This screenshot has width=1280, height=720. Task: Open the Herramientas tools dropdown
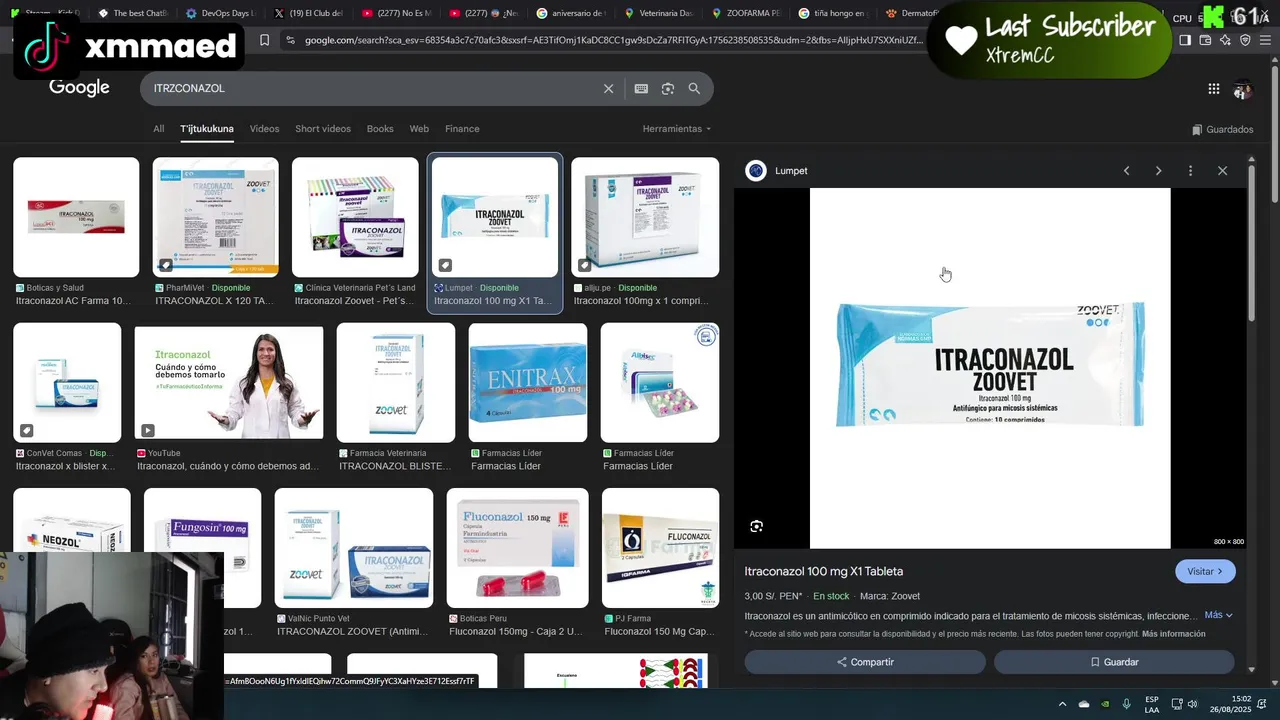click(677, 129)
